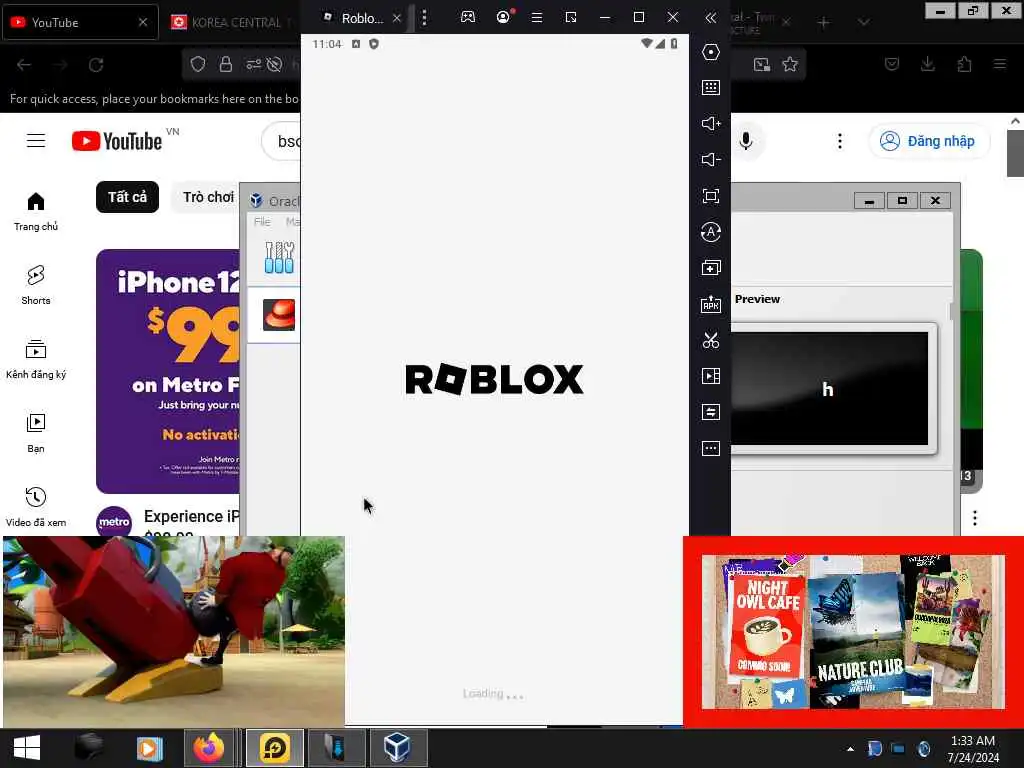Image resolution: width=1024 pixels, height=768 pixels.
Task: Switch to the KOREA CENTRAL browser tab
Action: 230,22
